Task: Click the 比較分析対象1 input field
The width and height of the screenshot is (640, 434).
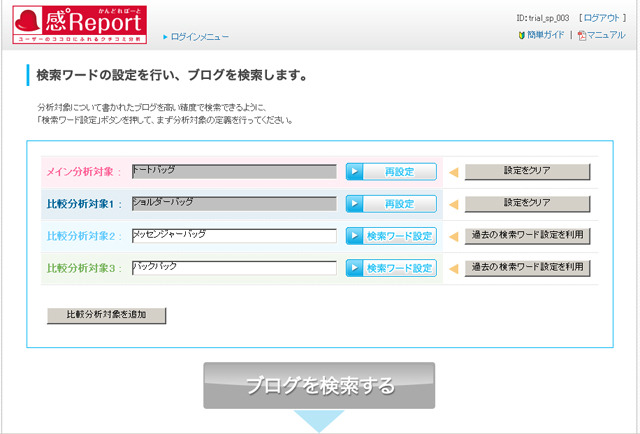Action: 234,204
